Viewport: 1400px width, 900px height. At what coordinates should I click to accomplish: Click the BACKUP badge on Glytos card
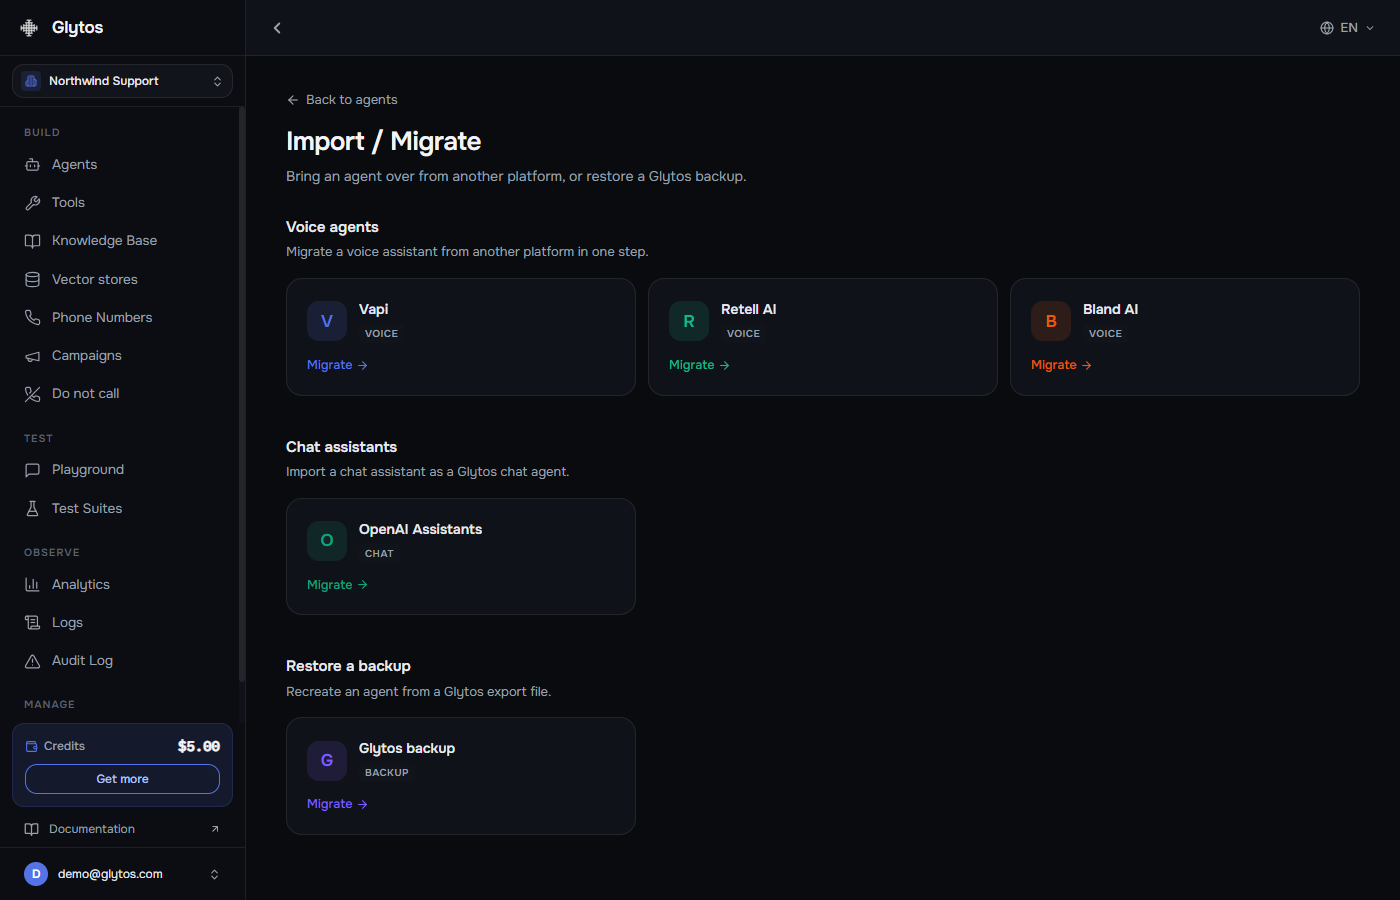pos(386,772)
